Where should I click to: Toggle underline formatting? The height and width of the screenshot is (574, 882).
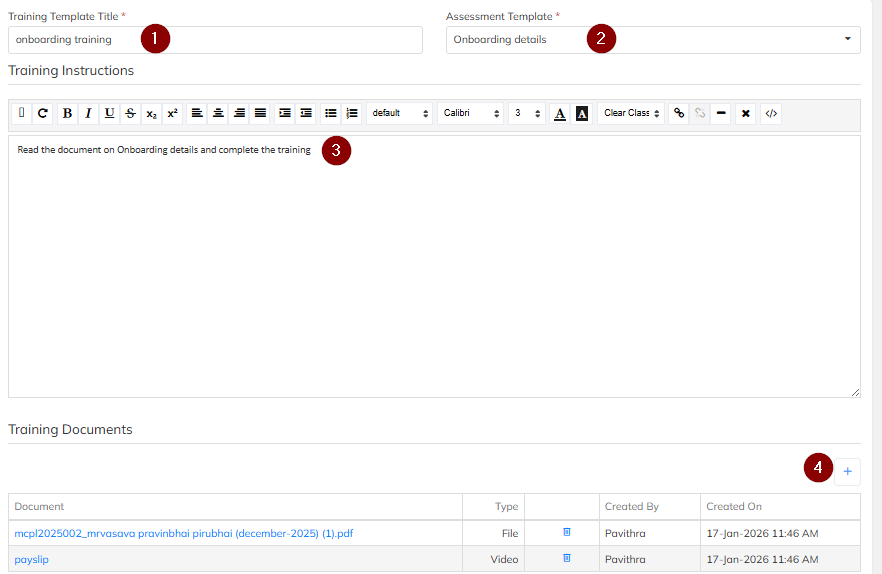pyautogui.click(x=109, y=113)
